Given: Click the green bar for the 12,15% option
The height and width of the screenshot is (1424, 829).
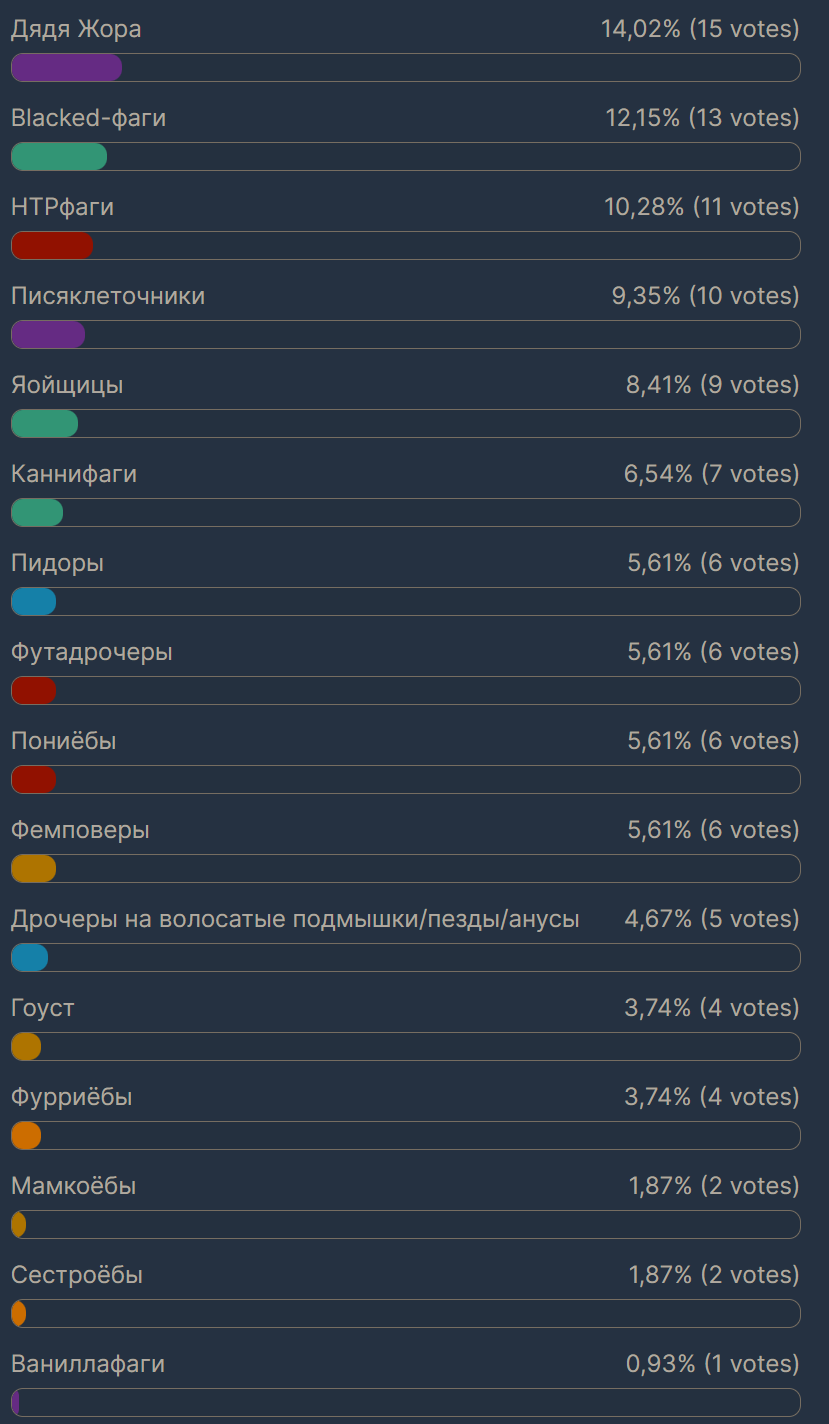Looking at the screenshot, I should [59, 156].
